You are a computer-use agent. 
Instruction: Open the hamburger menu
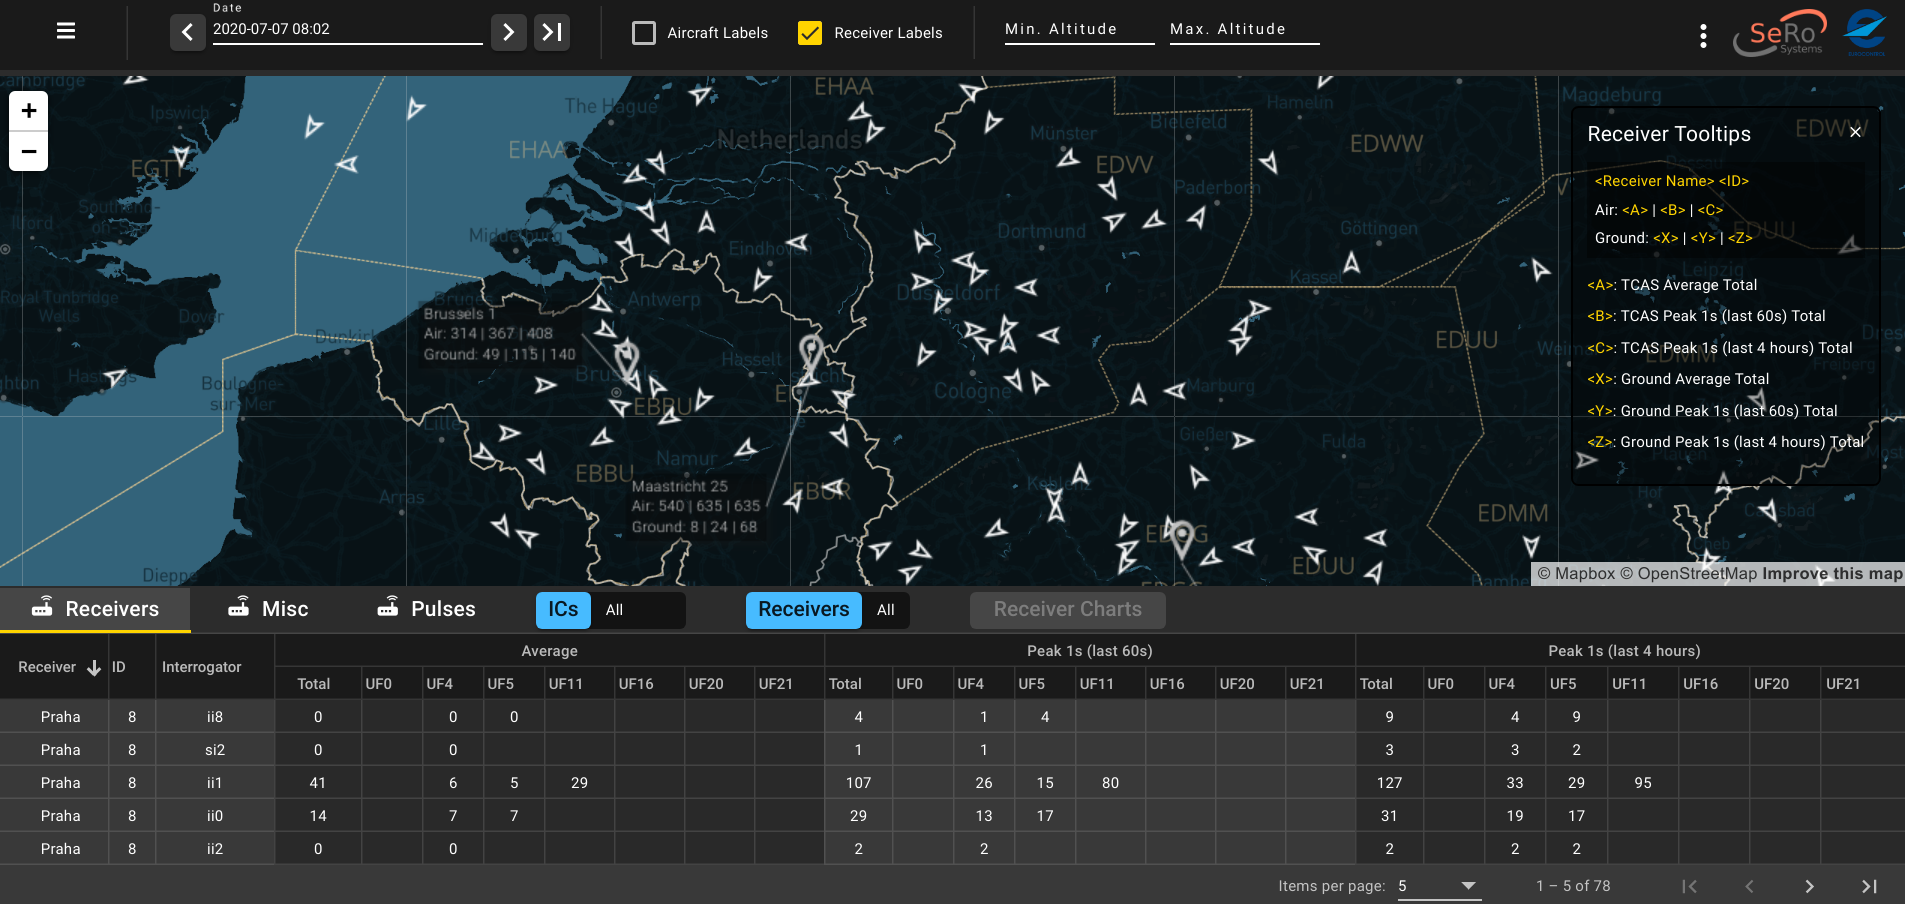pyautogui.click(x=65, y=30)
